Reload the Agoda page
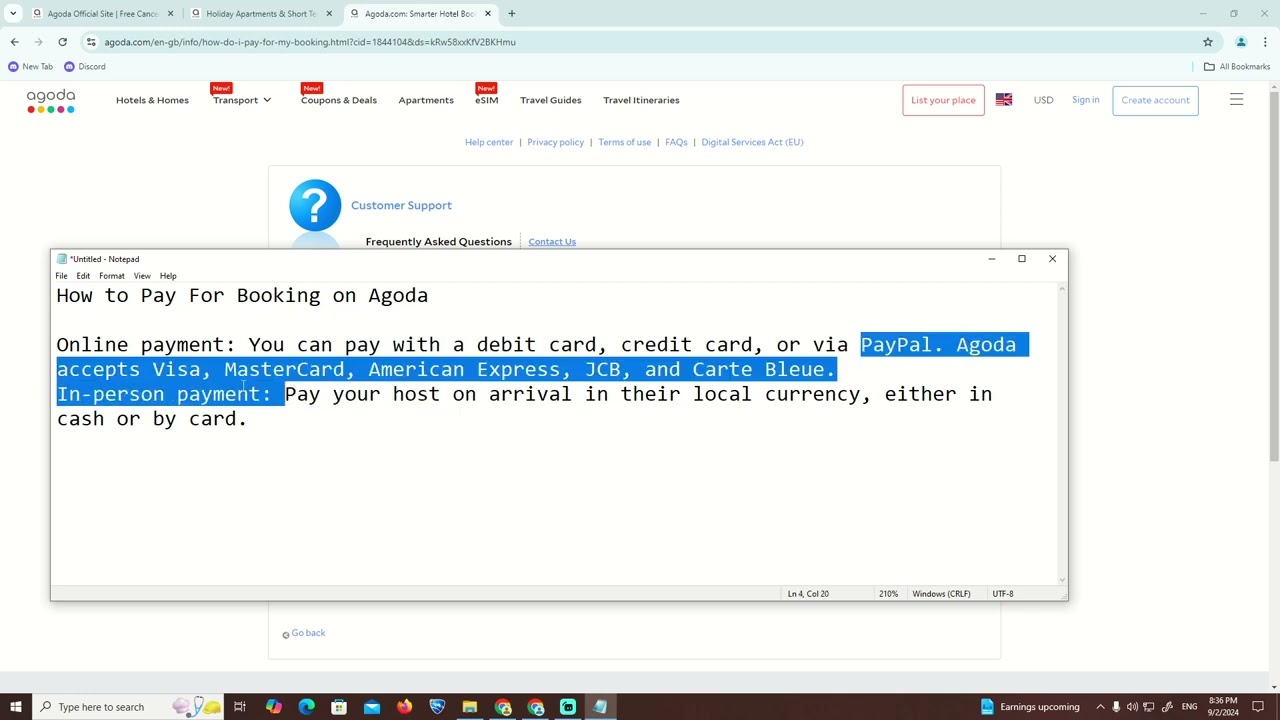The image size is (1280, 720). point(62,42)
